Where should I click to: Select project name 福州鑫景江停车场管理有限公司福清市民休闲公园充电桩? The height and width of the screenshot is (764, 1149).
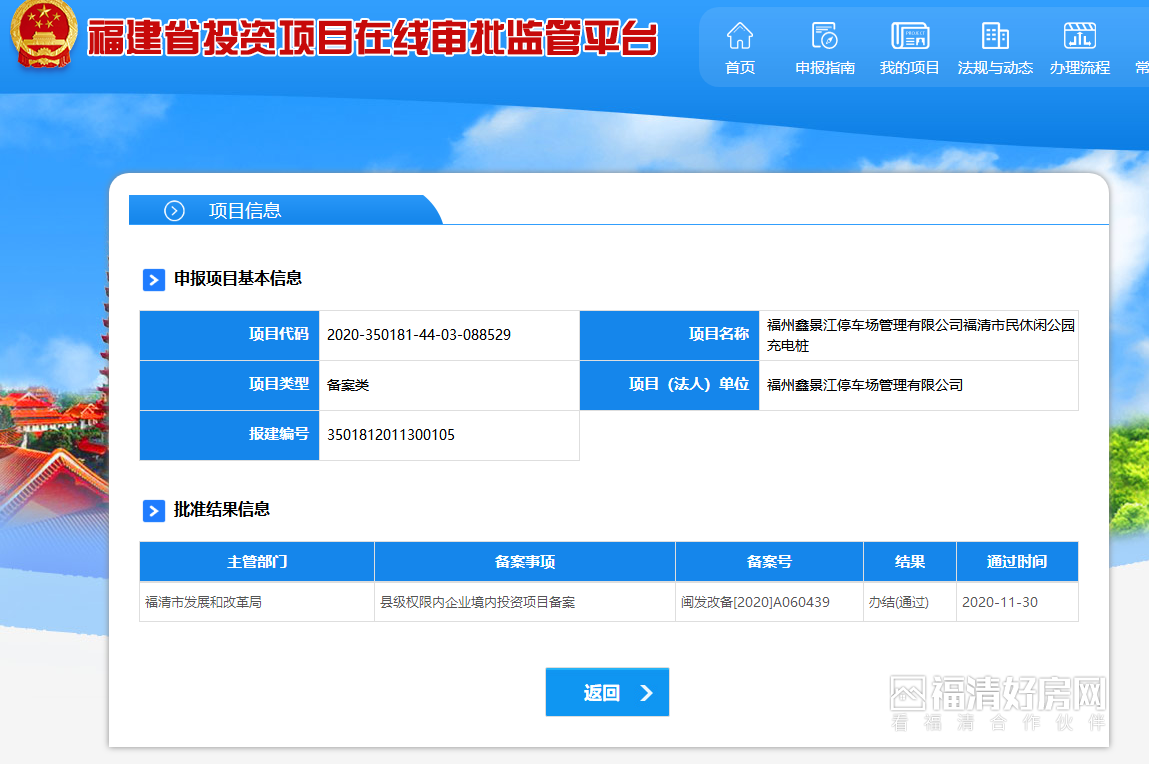920,335
